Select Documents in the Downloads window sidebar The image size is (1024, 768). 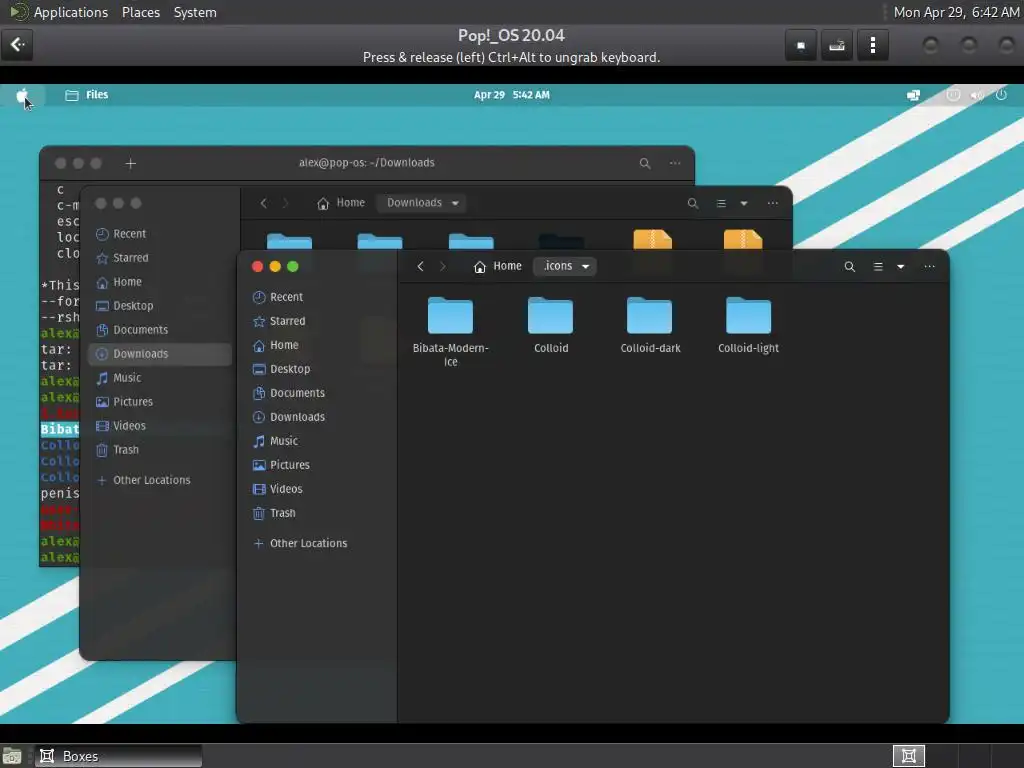(160, 330)
